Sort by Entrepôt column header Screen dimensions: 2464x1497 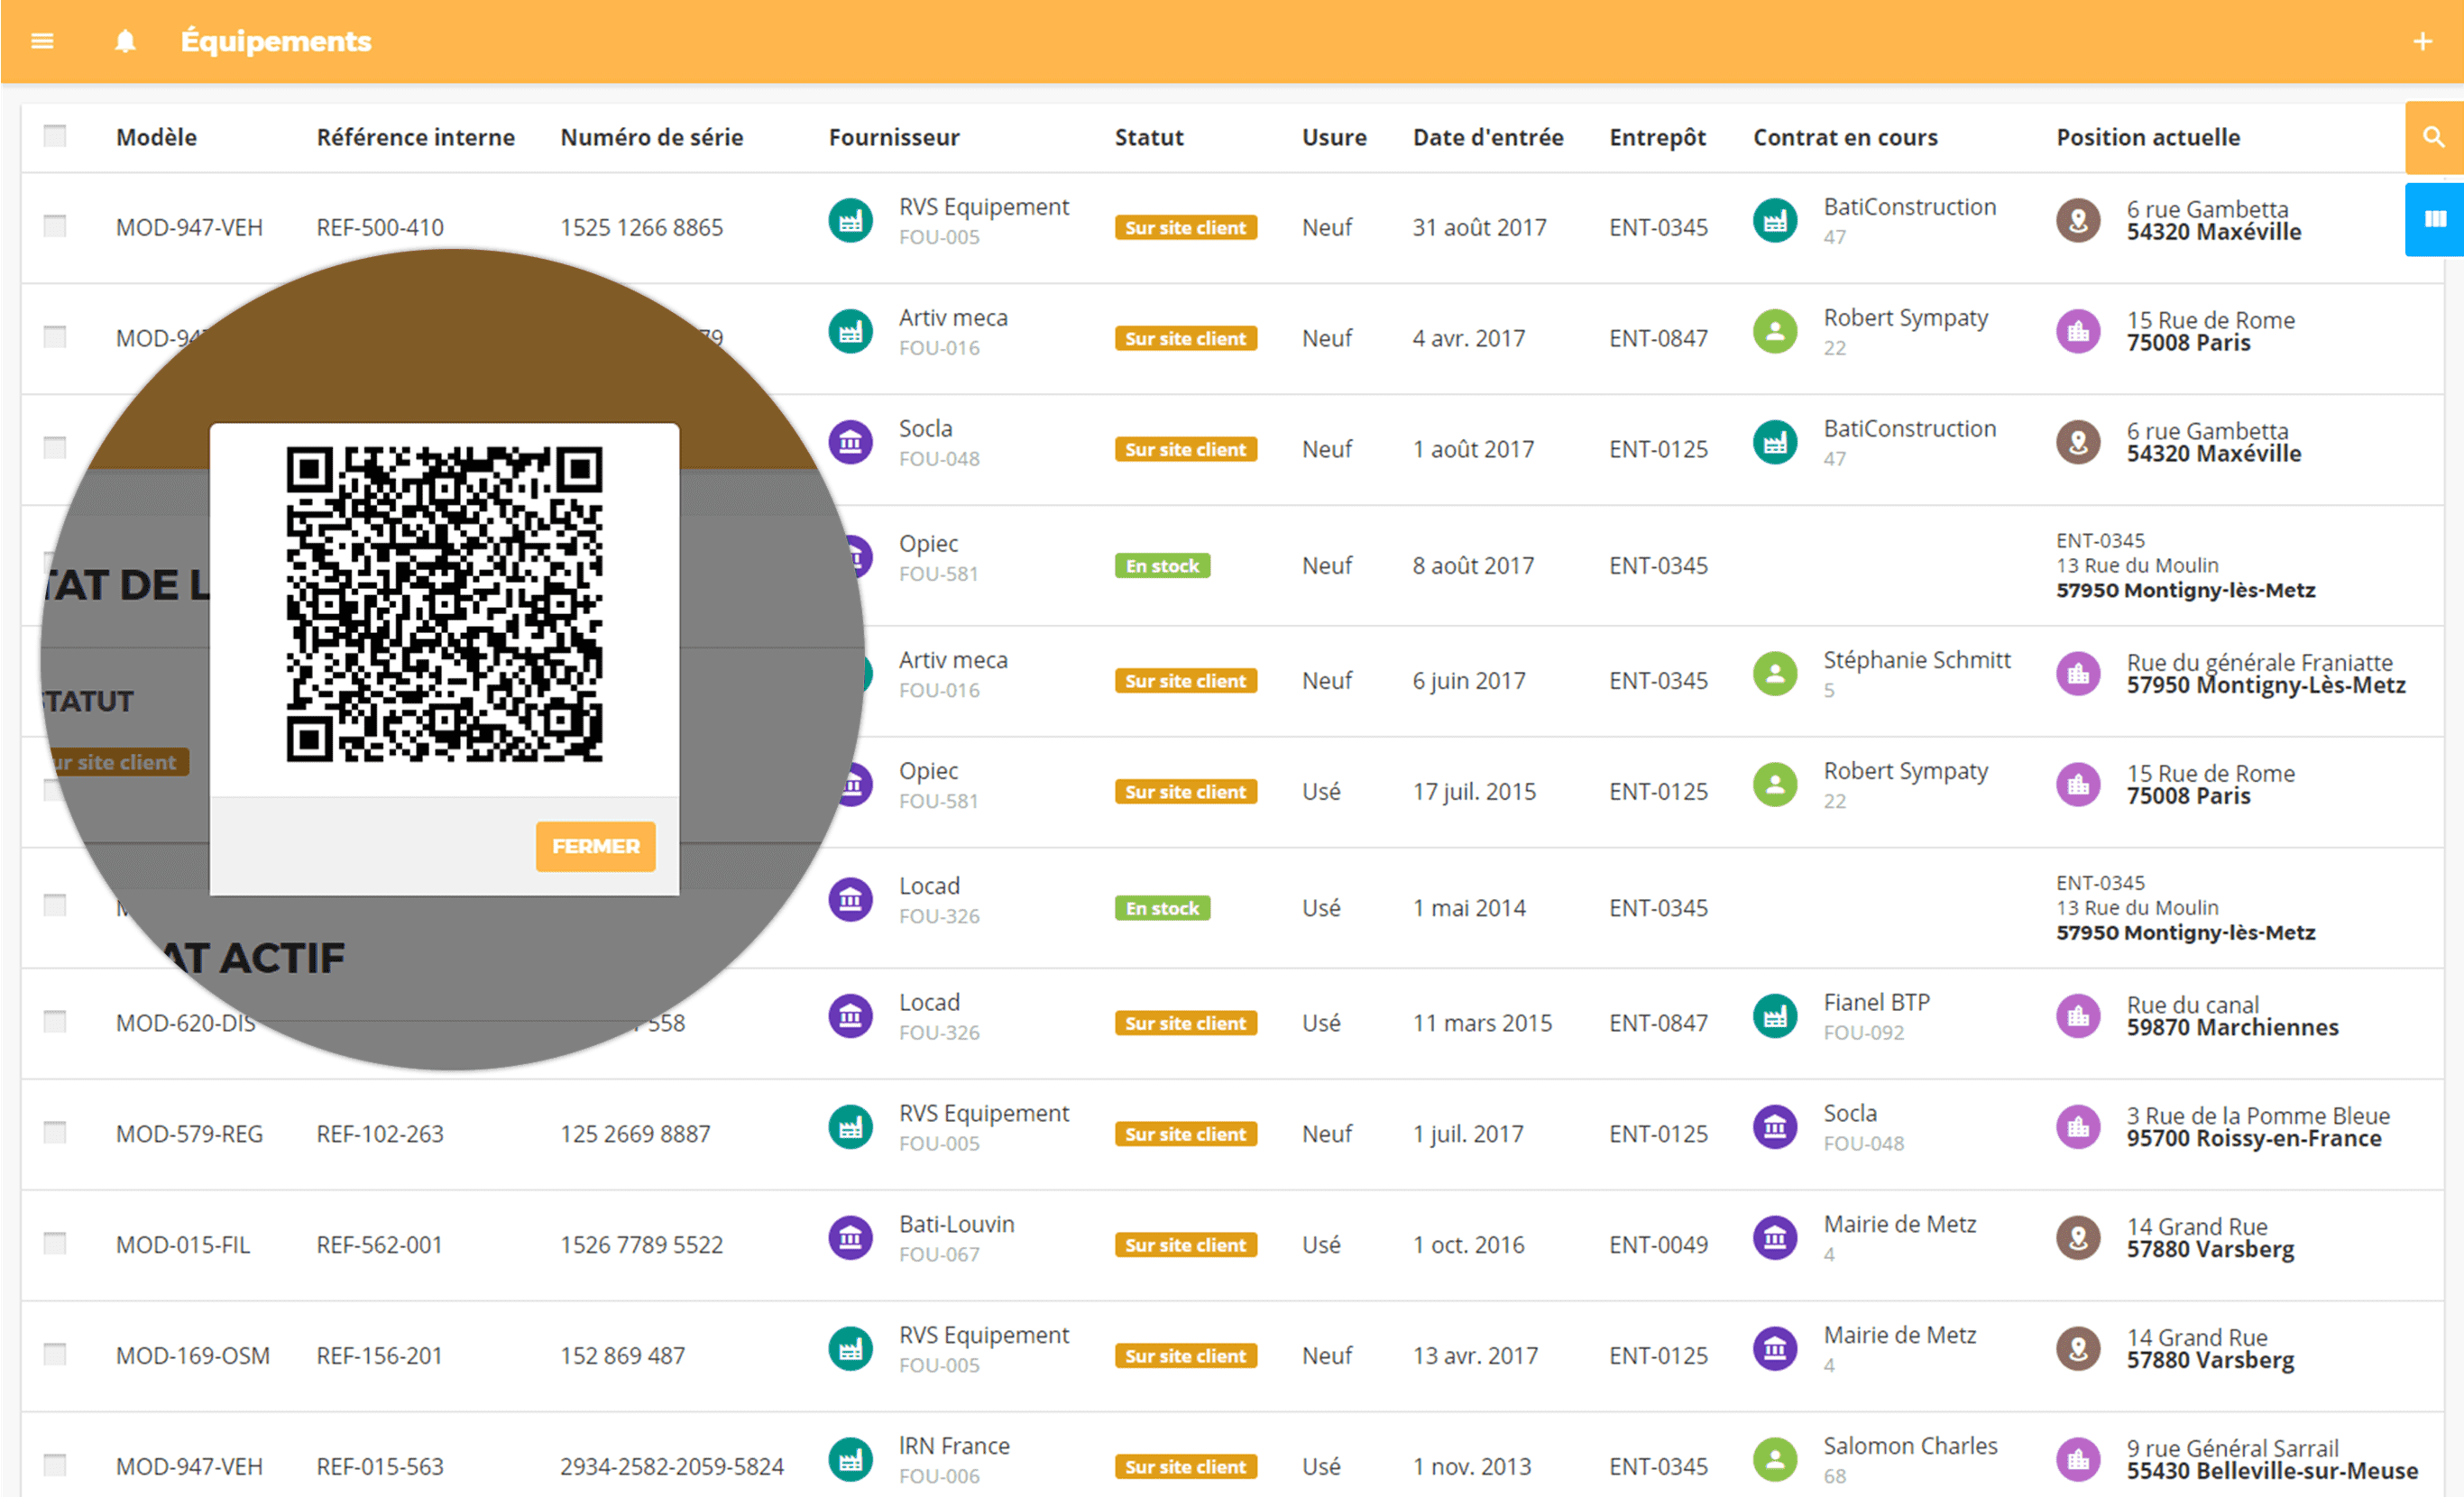(1658, 137)
